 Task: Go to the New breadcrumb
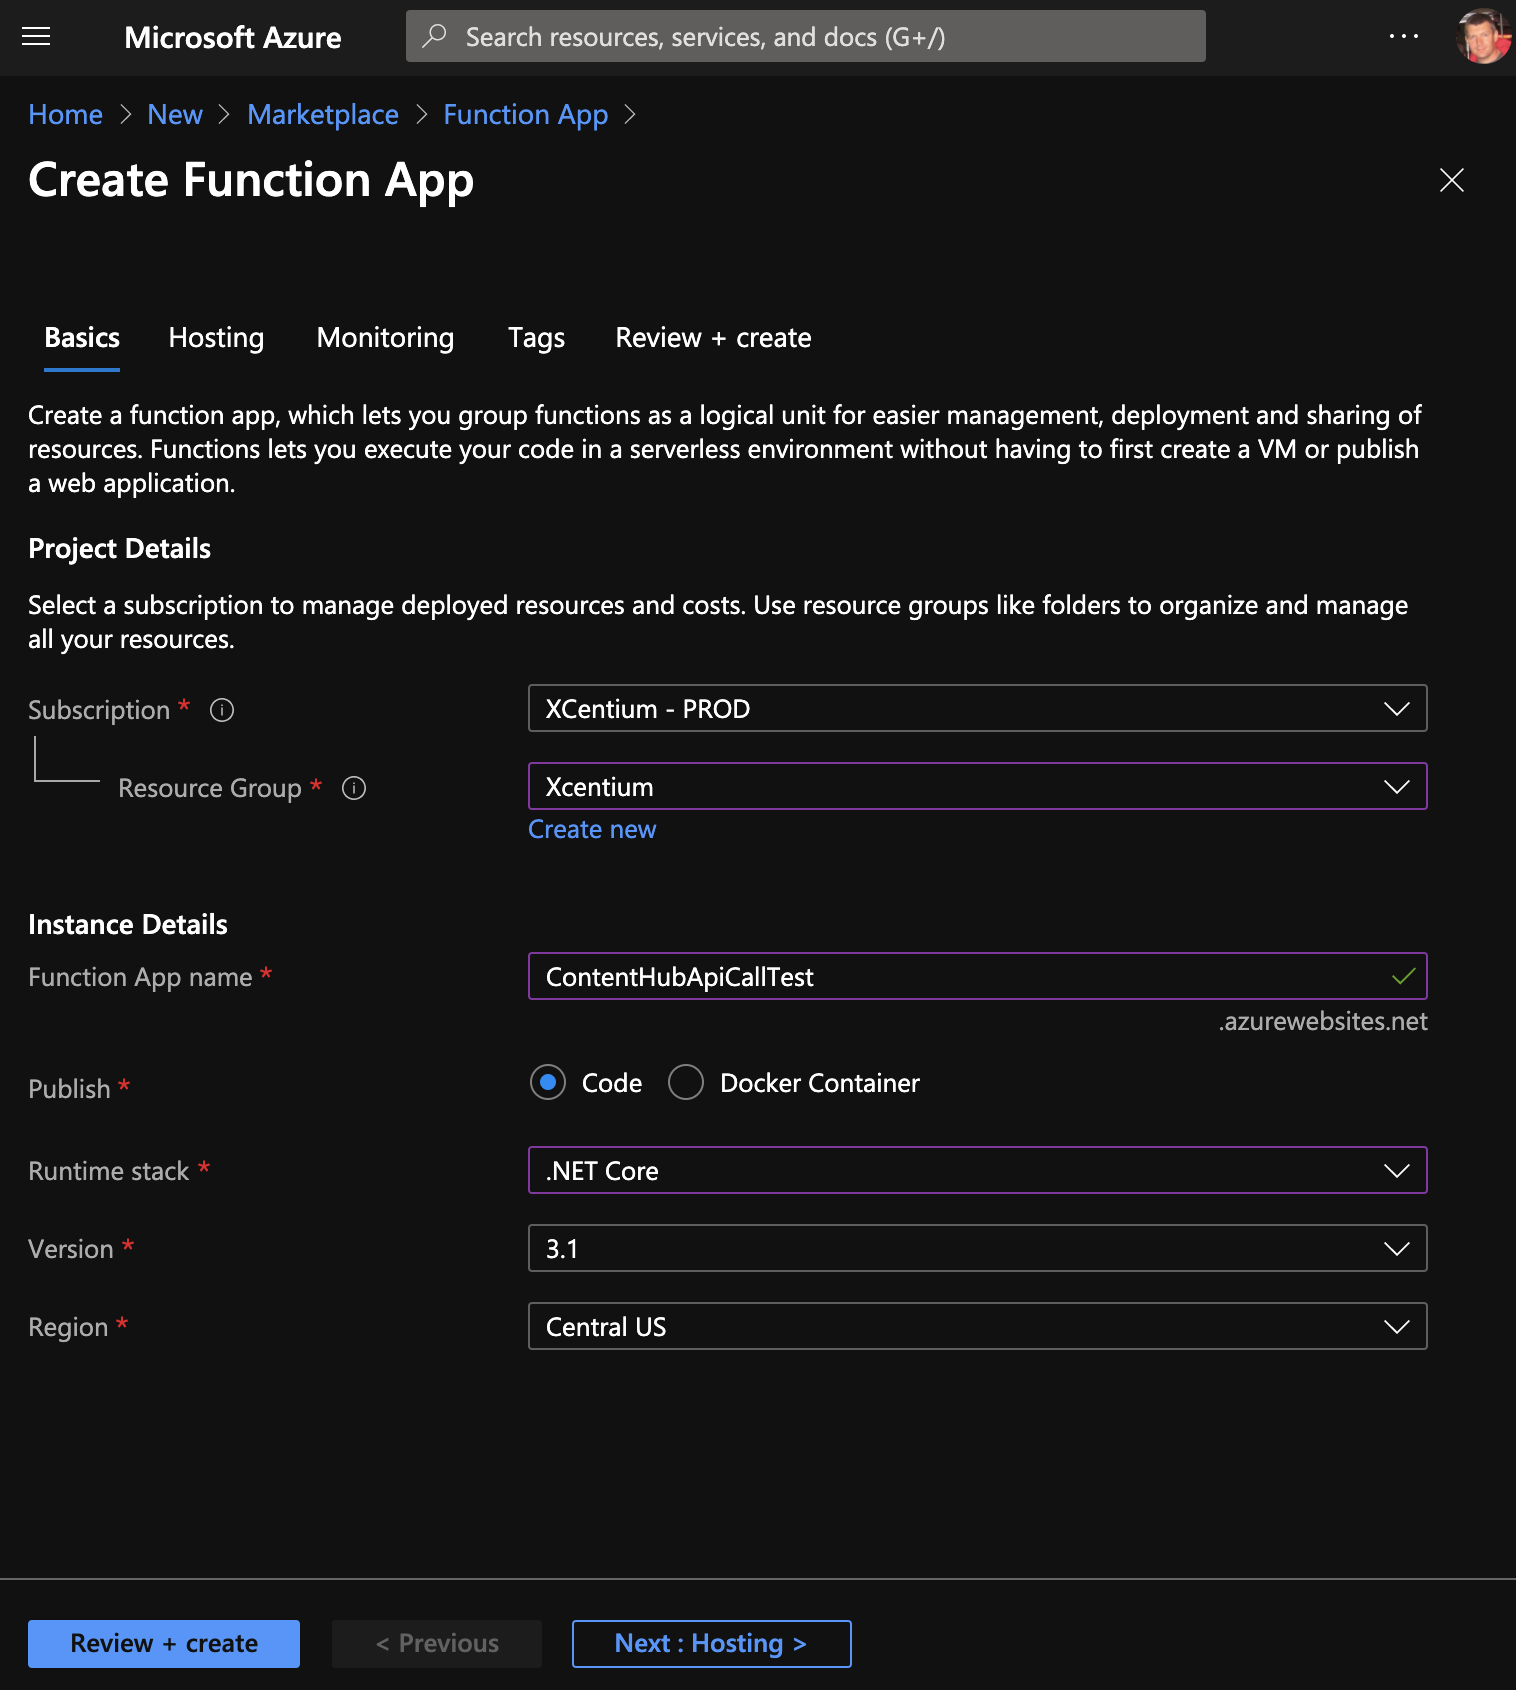coord(175,115)
